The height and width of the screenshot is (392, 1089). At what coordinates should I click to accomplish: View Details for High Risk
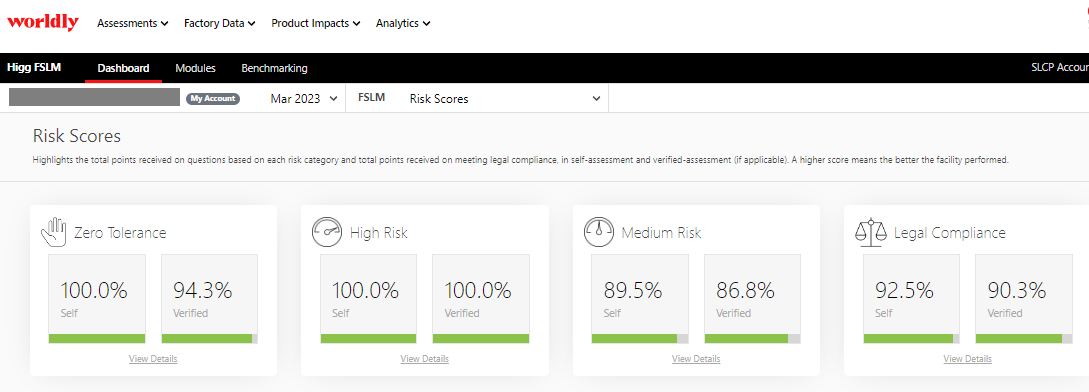click(424, 359)
